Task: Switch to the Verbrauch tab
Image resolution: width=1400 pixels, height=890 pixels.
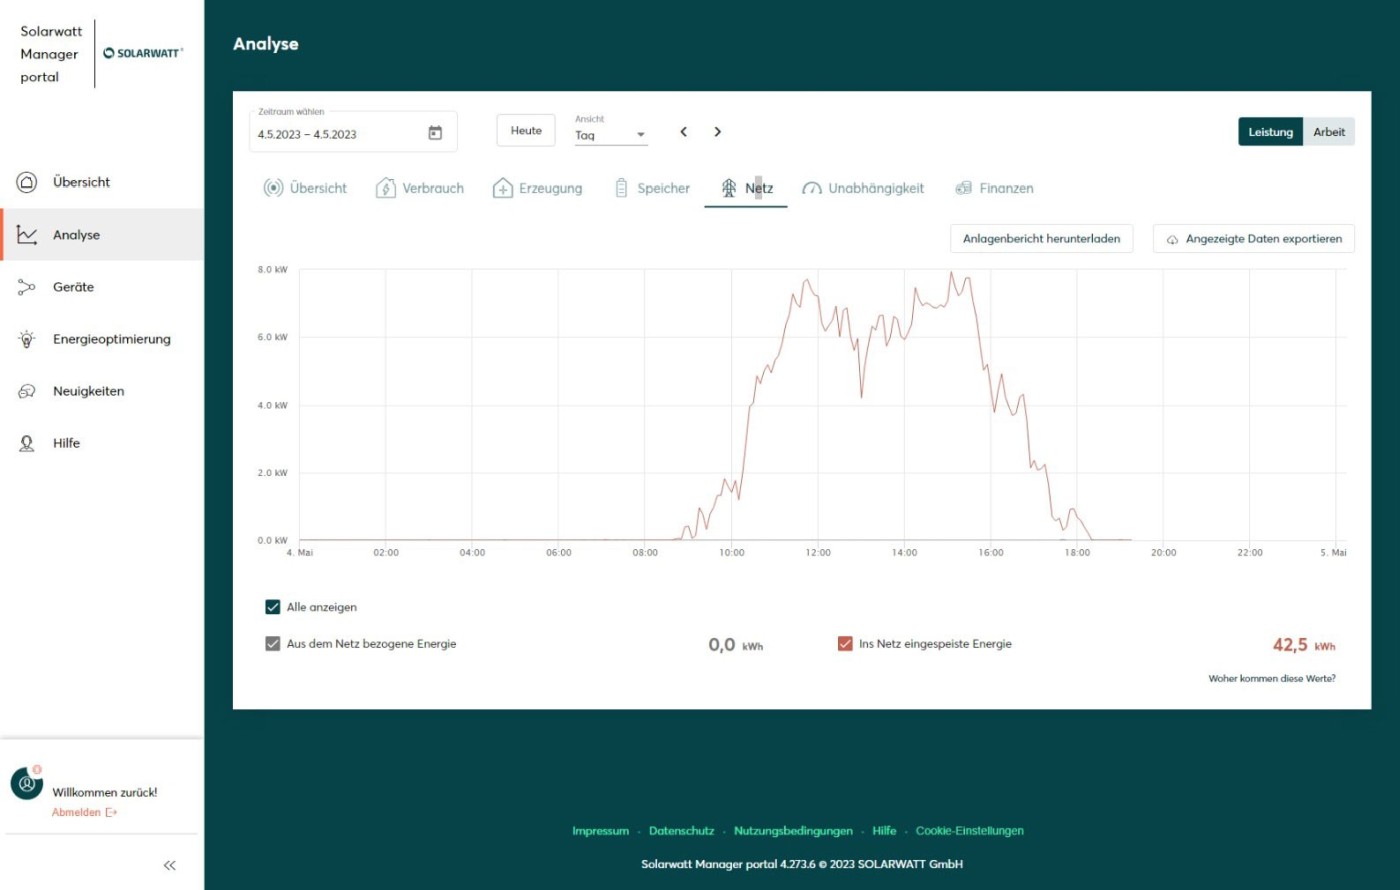Action: 420,188
